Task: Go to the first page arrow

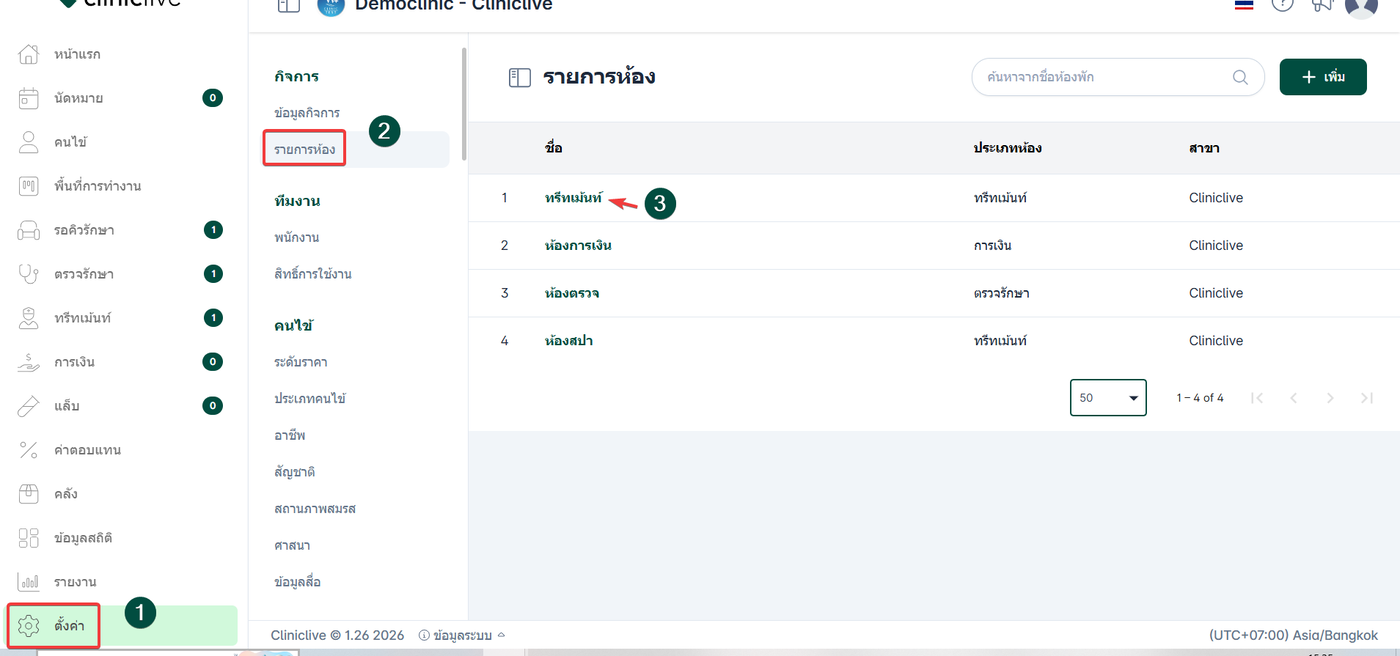Action: (1257, 398)
